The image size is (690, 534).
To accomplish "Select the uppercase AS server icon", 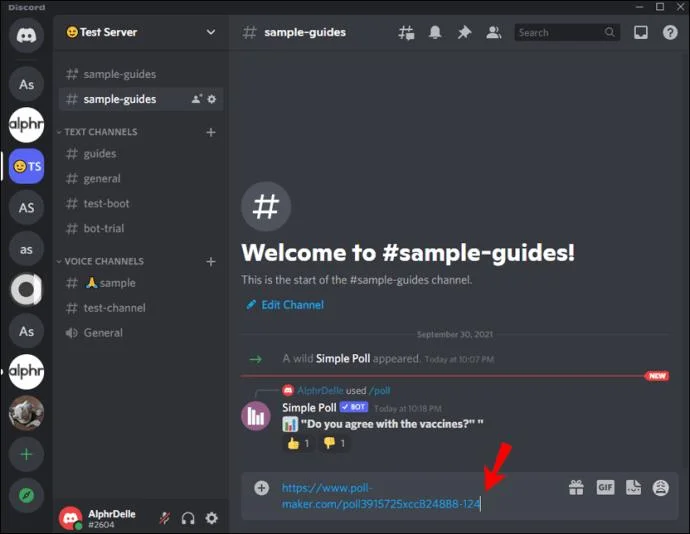I will (26, 207).
